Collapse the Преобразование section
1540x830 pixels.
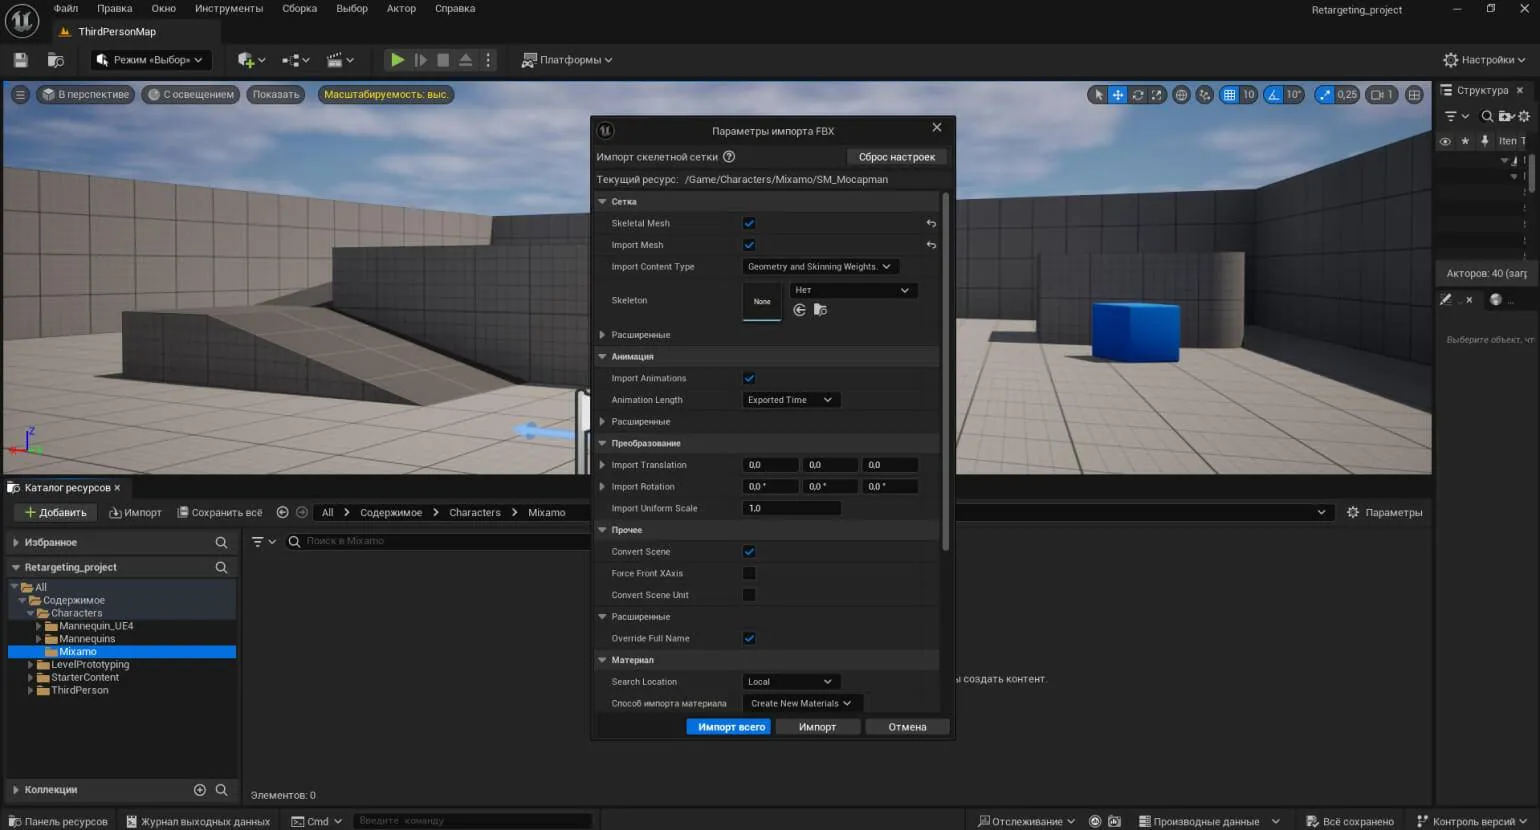pos(603,443)
